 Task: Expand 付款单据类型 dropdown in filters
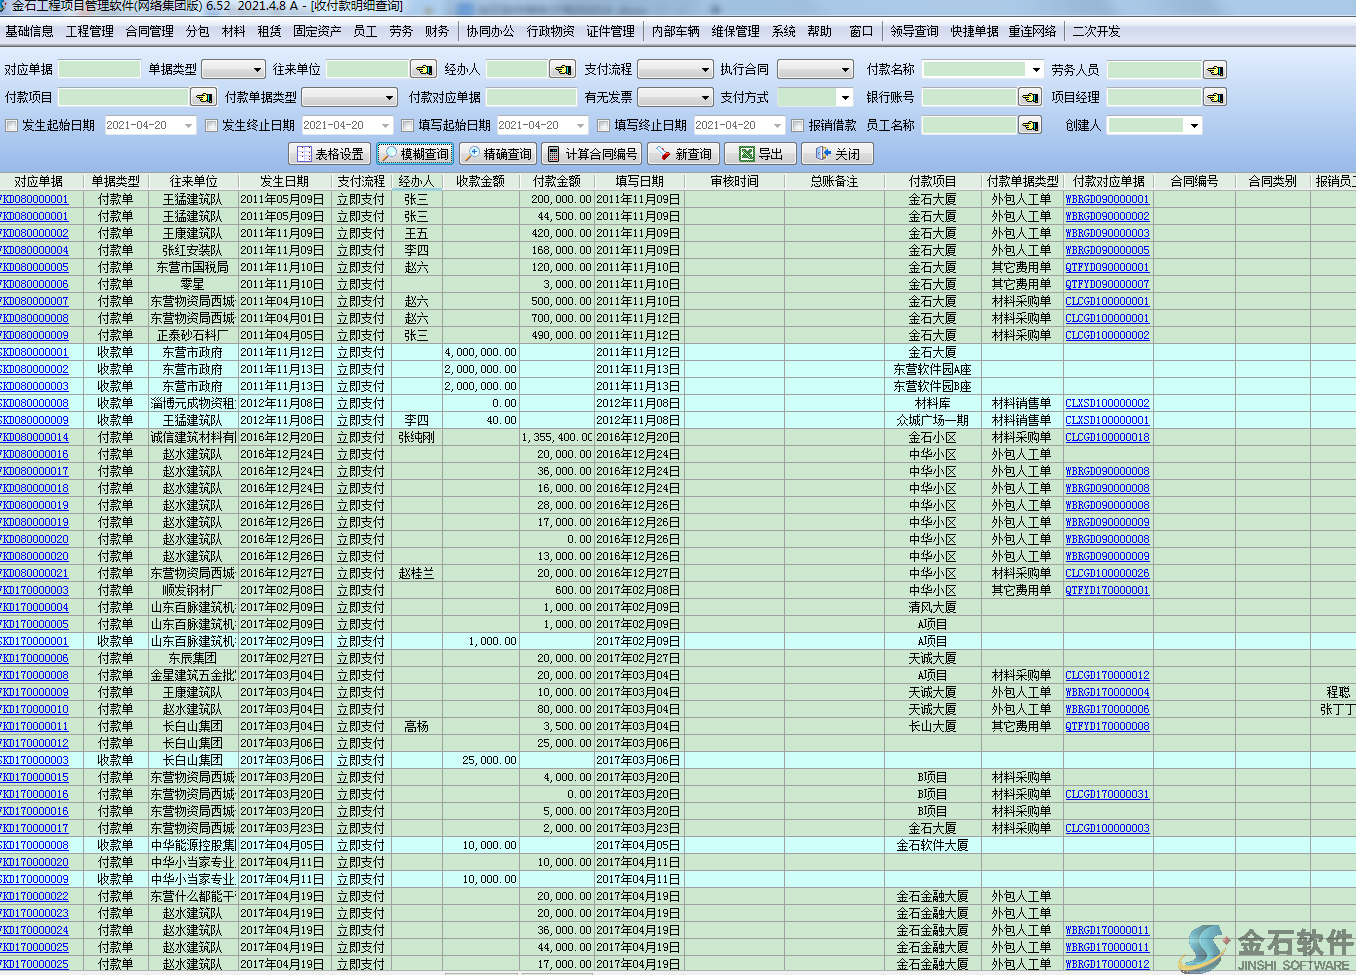(x=390, y=97)
